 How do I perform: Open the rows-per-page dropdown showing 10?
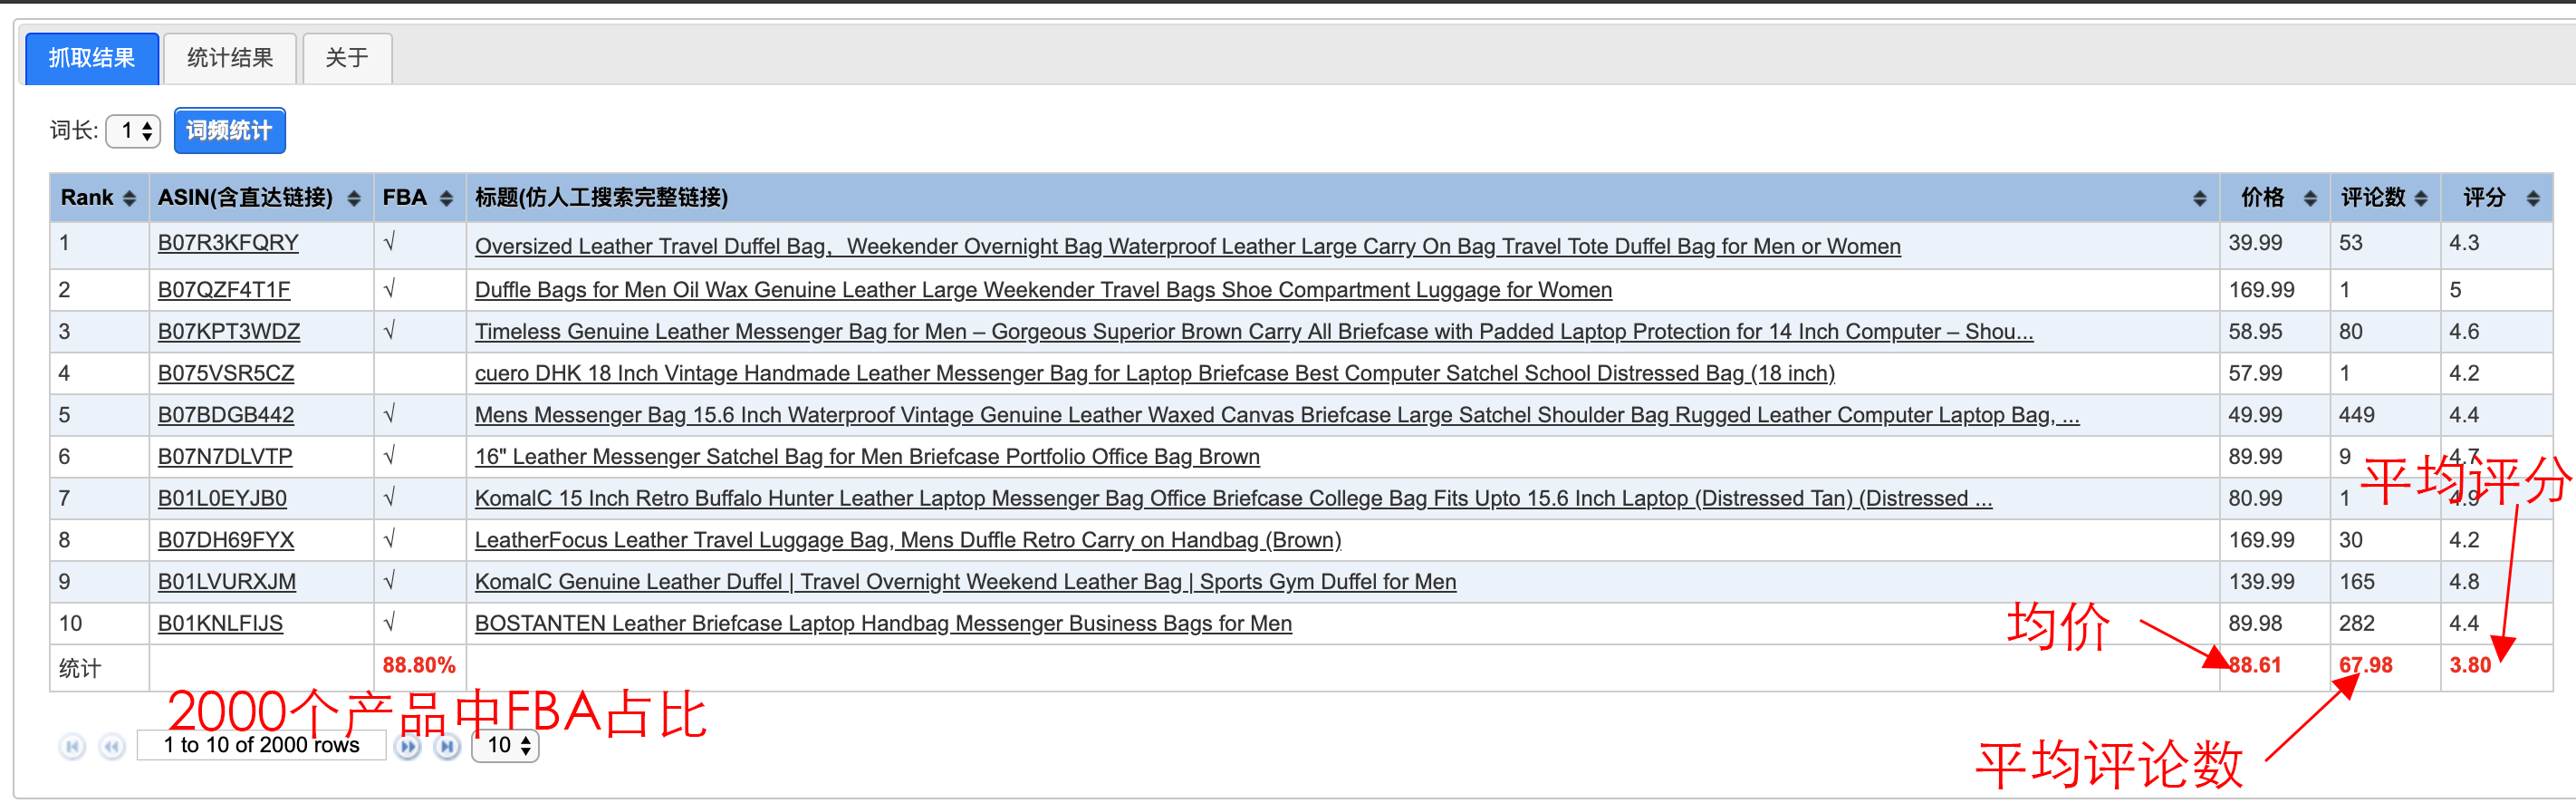click(x=506, y=745)
